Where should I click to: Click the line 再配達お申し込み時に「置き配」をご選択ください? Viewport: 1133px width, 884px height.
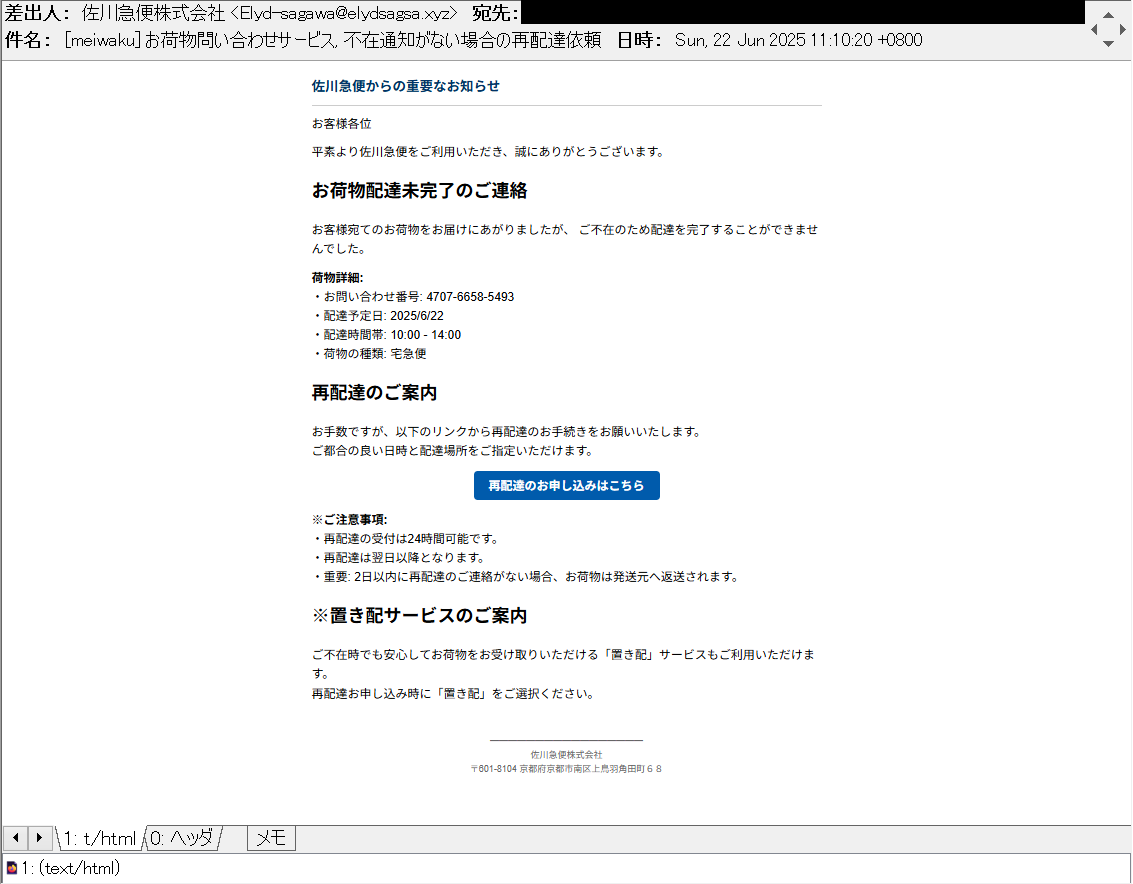(453, 694)
